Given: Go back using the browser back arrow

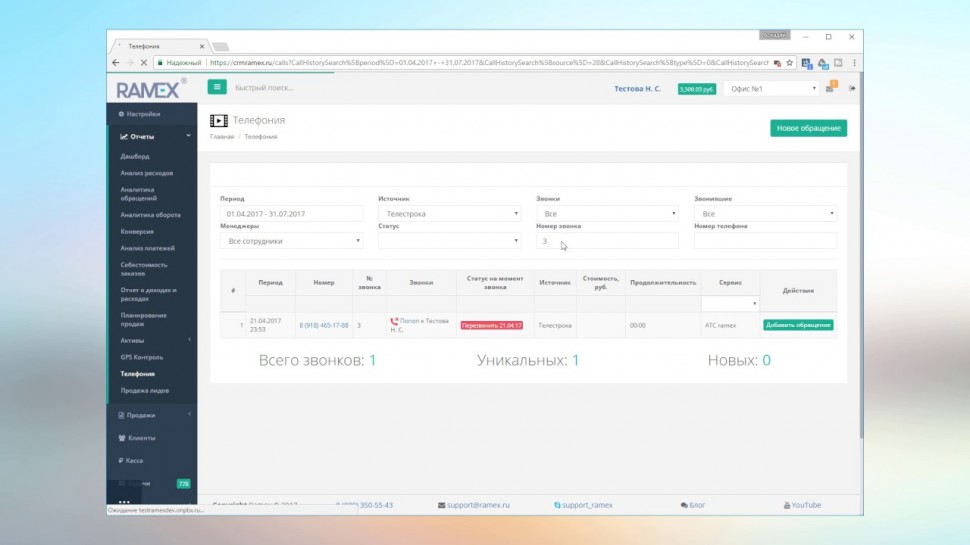Looking at the screenshot, I should (116, 62).
